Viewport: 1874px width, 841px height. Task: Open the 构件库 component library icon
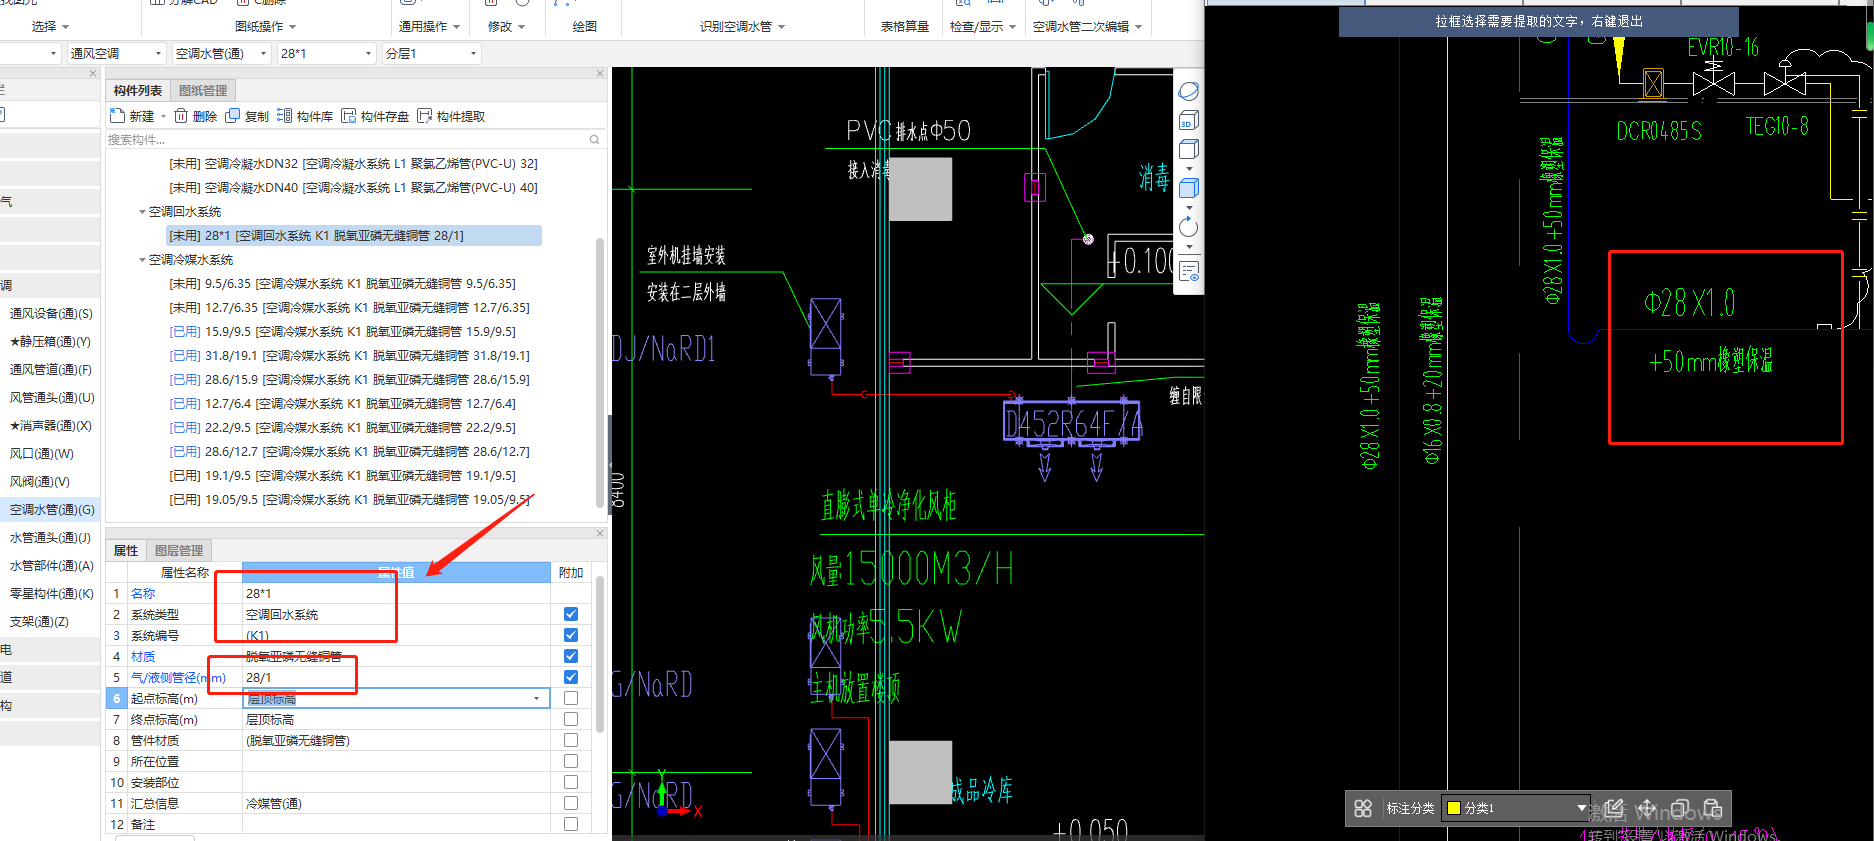[x=284, y=116]
